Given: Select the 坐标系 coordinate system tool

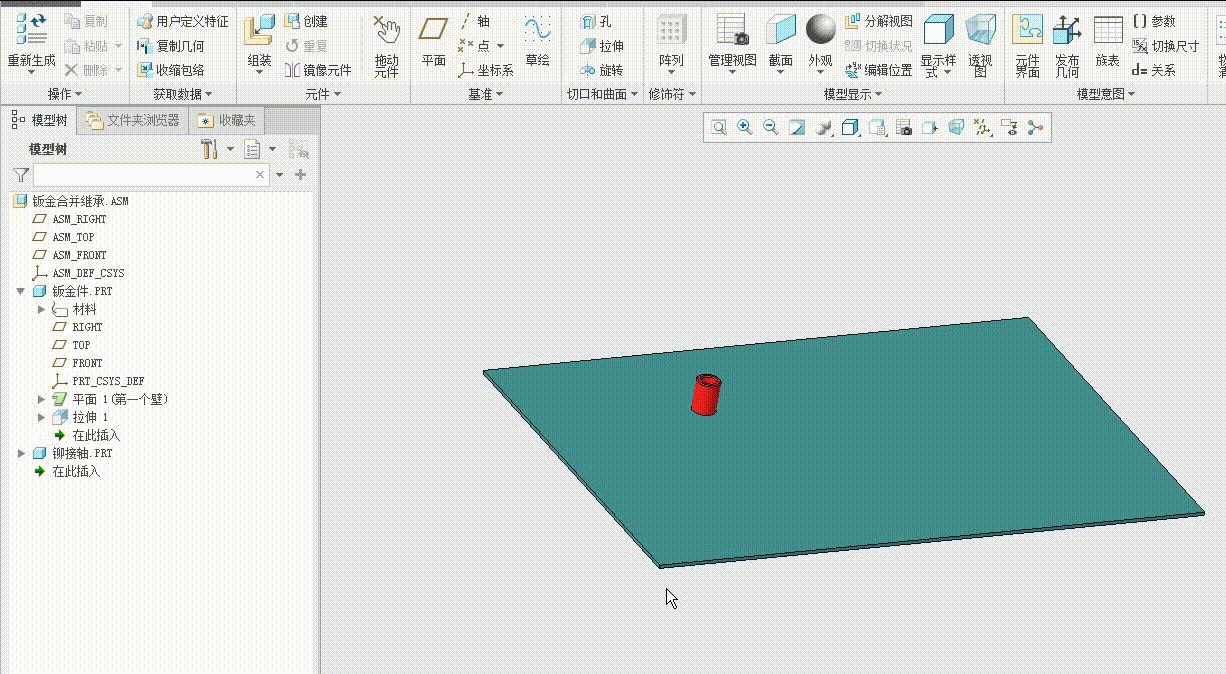Looking at the screenshot, I should (486, 70).
